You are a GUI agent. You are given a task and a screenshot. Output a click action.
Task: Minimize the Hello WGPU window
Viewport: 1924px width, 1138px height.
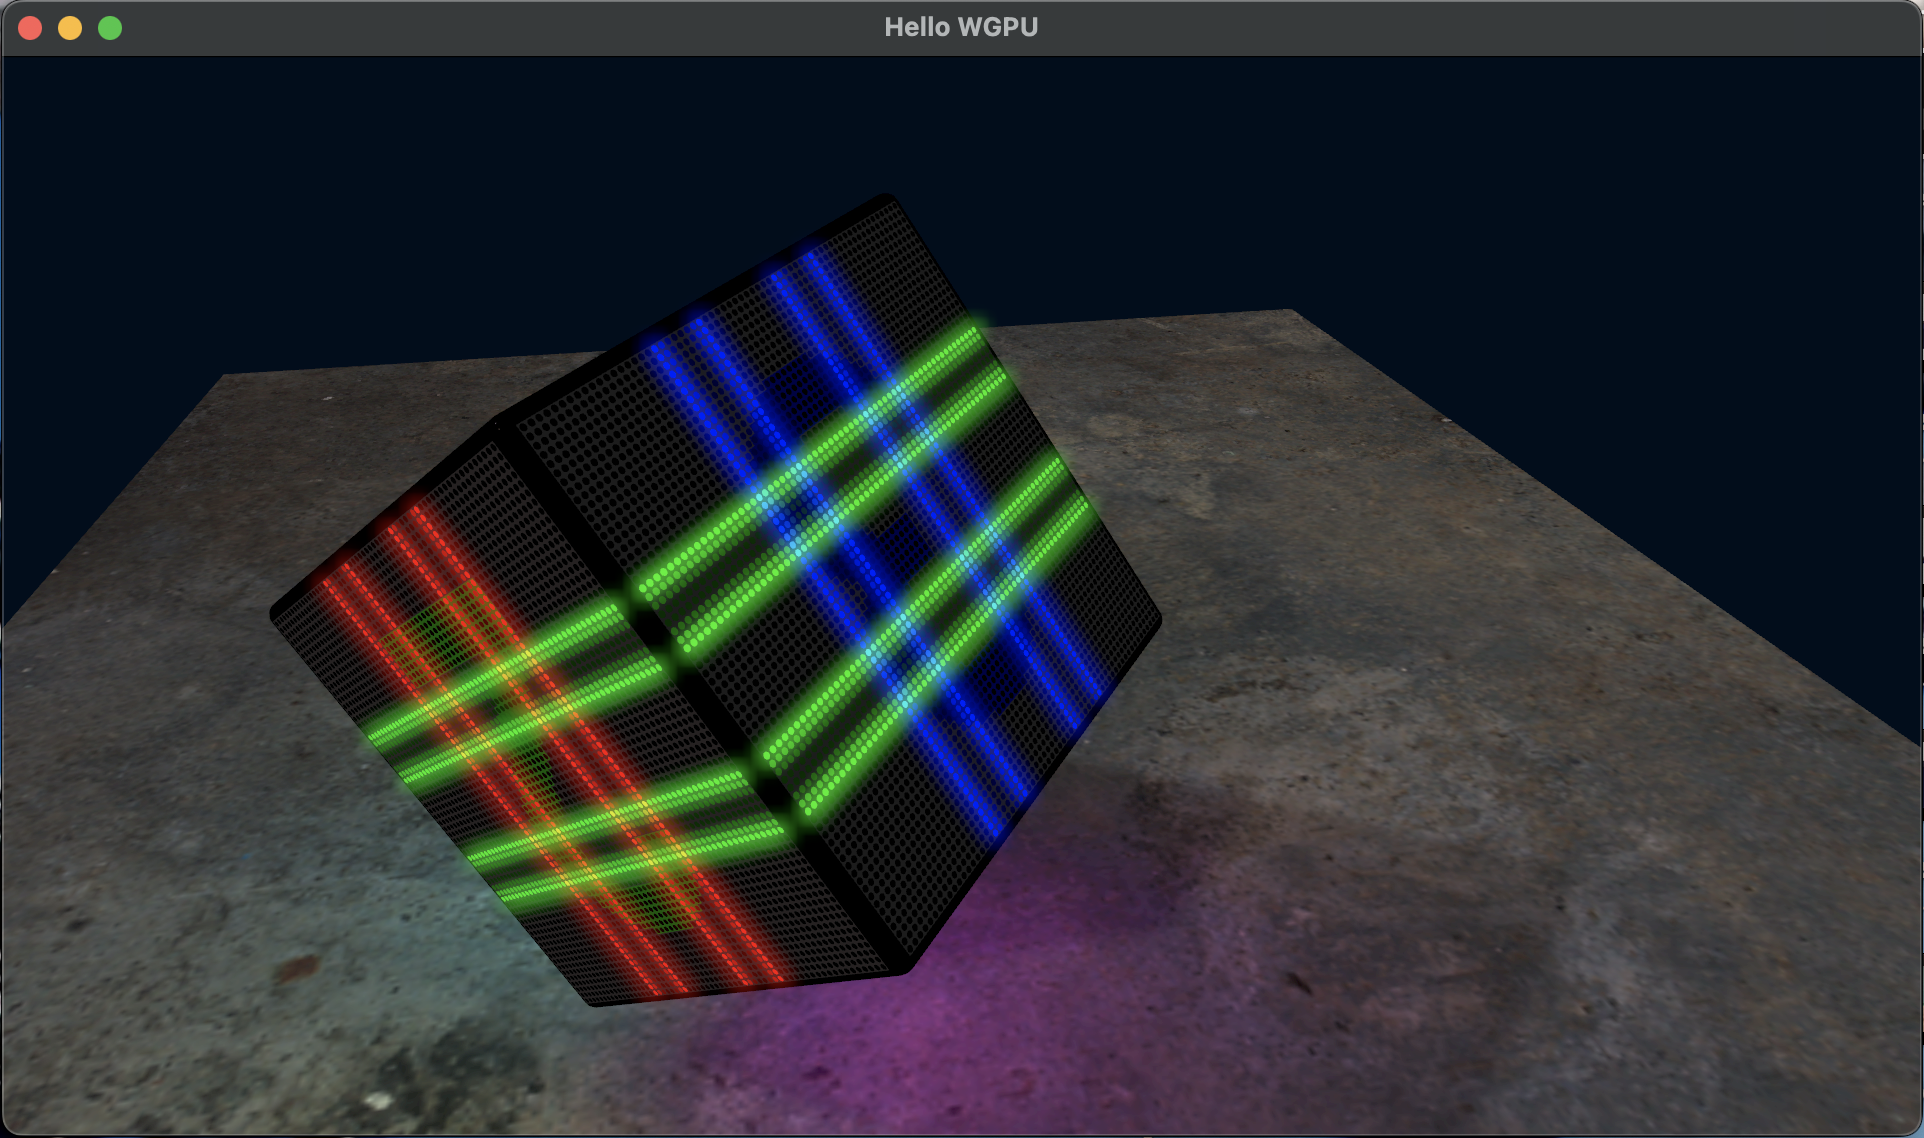pos(70,28)
